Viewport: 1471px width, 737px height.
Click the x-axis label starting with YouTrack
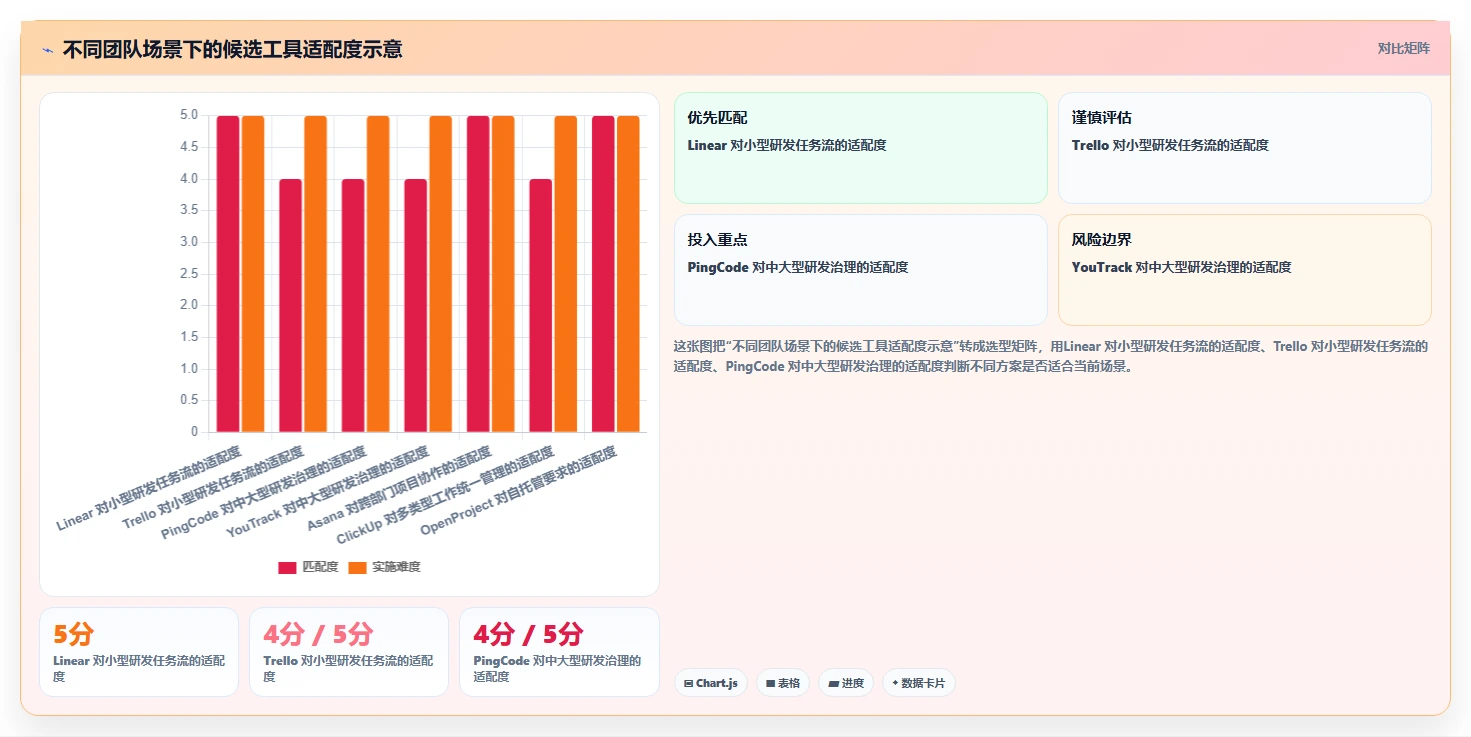[x=328, y=492]
